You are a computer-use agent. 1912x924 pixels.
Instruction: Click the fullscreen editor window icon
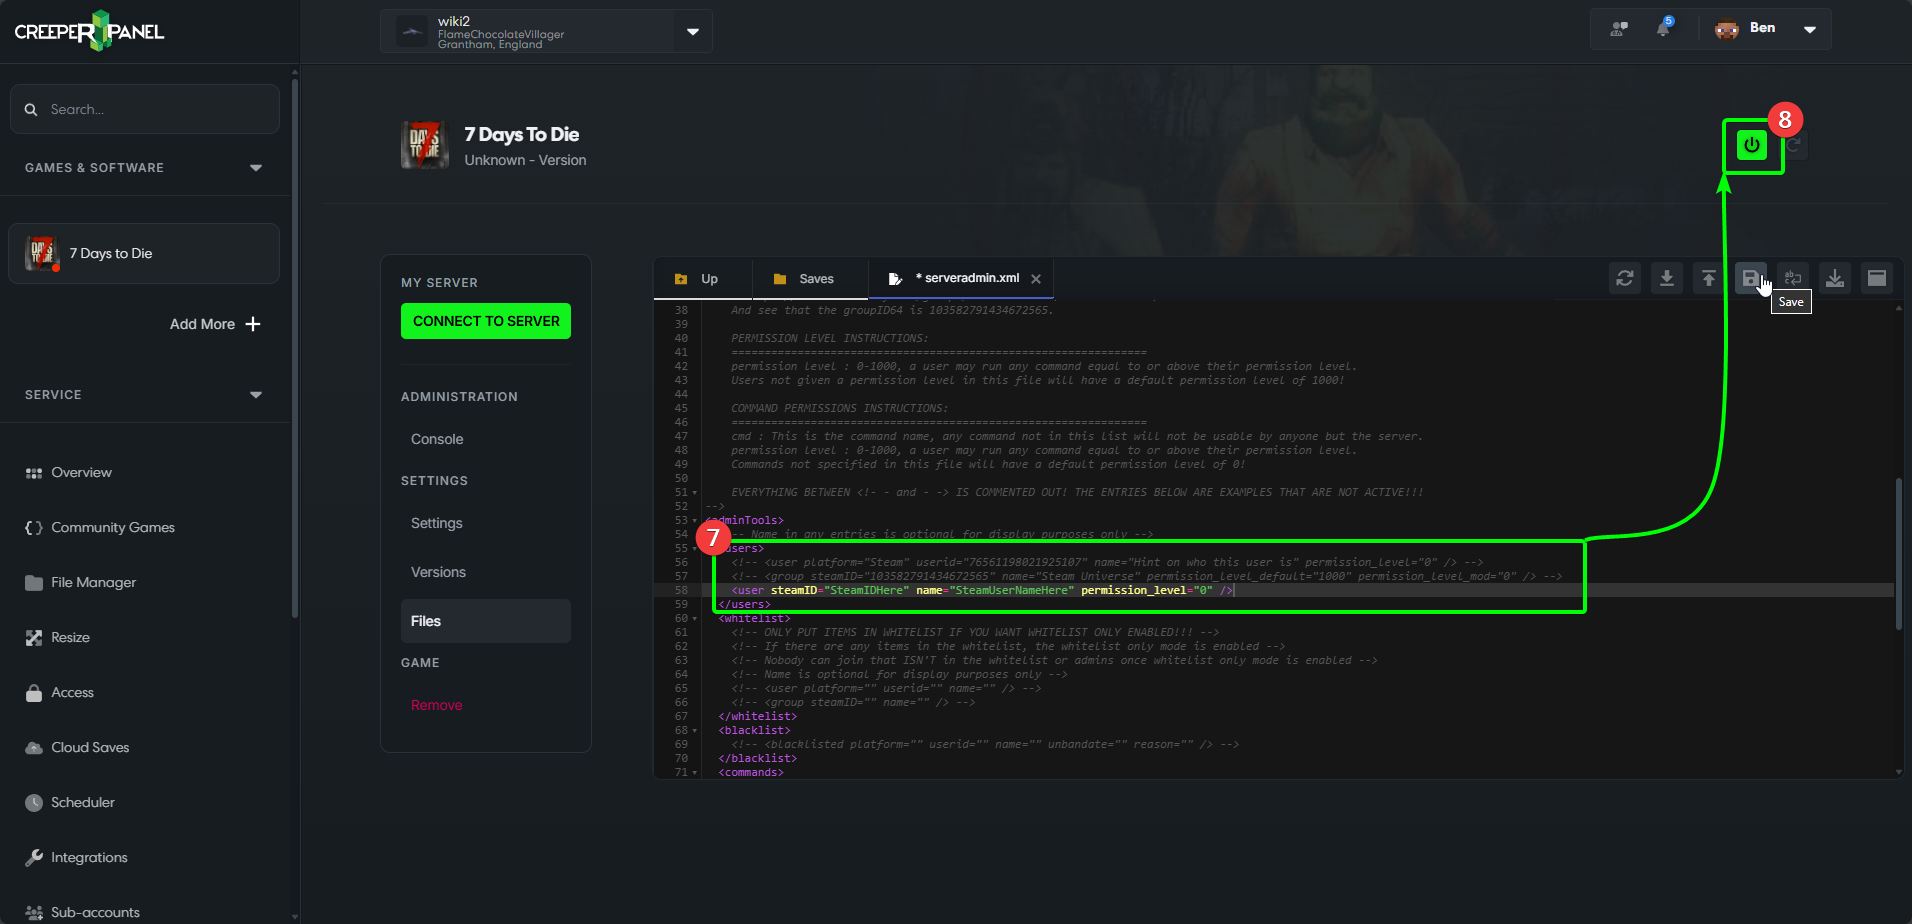pos(1877,278)
